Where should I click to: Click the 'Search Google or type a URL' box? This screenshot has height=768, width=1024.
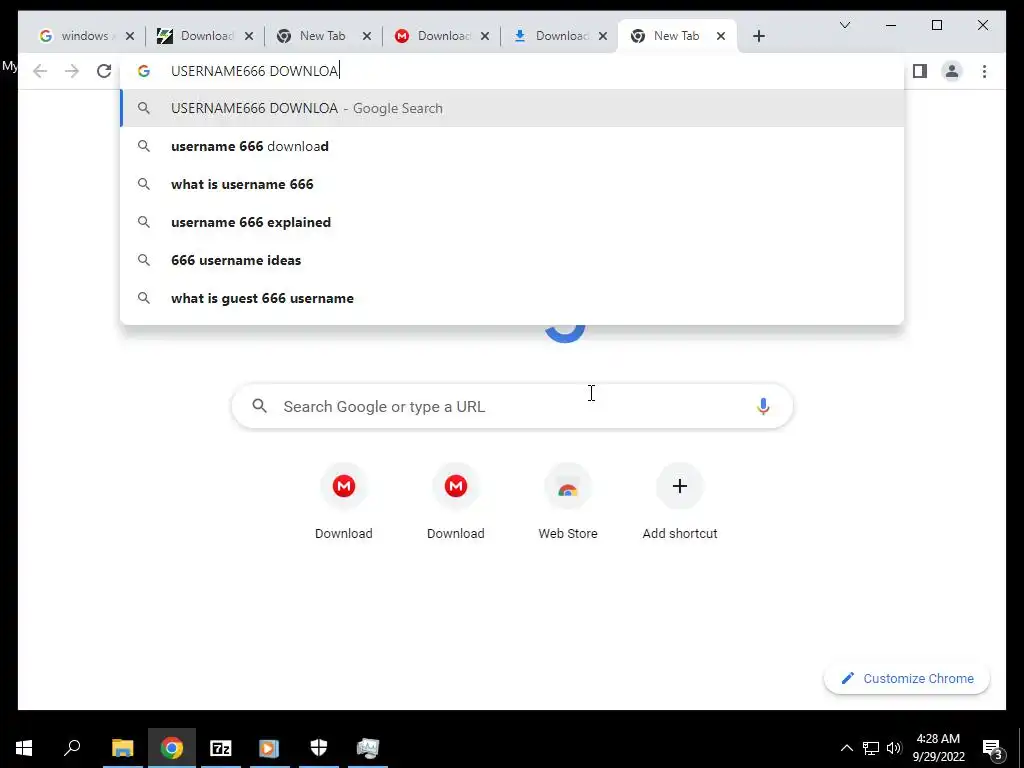pos(513,406)
